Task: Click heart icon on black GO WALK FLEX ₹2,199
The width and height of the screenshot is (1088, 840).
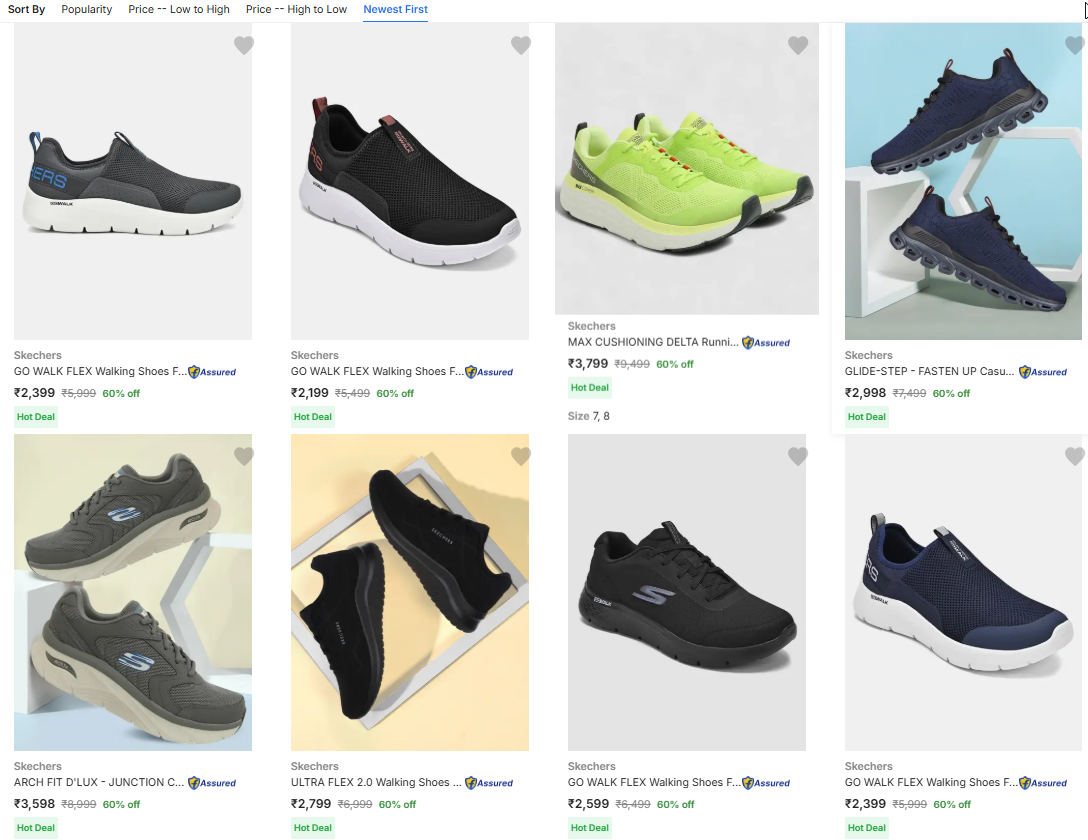Action: click(x=521, y=45)
